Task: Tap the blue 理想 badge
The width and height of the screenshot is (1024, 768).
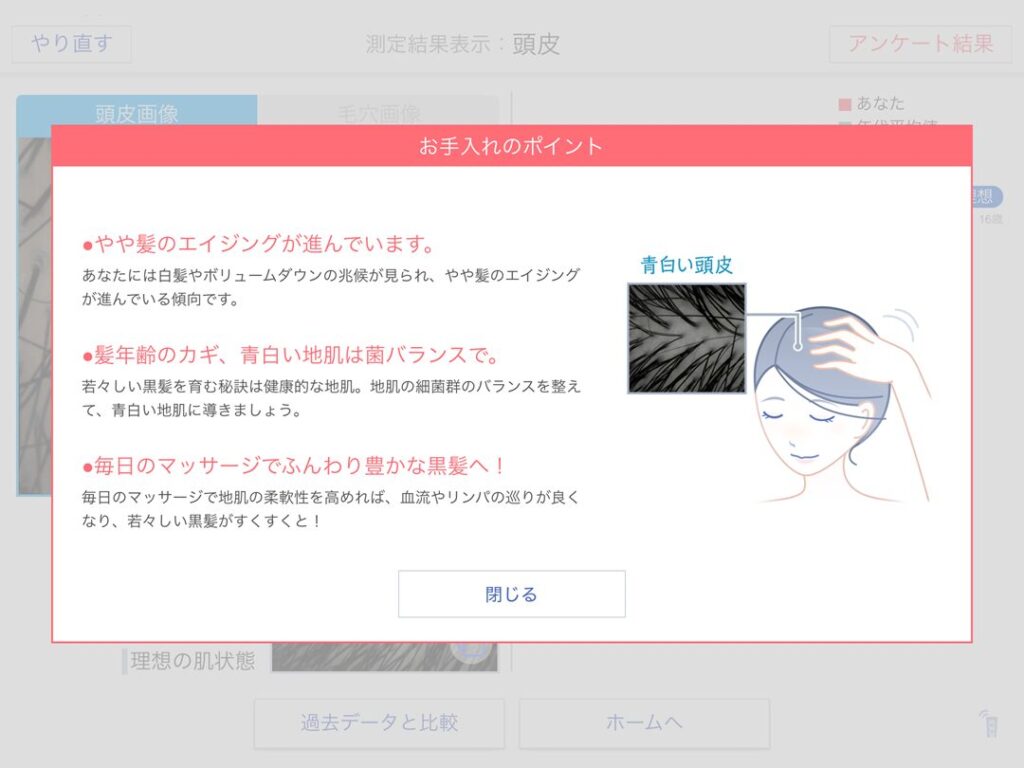Action: click(x=986, y=196)
